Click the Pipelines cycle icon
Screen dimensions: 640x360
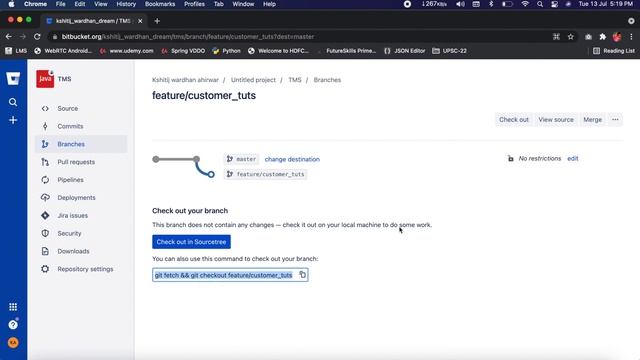point(45,180)
